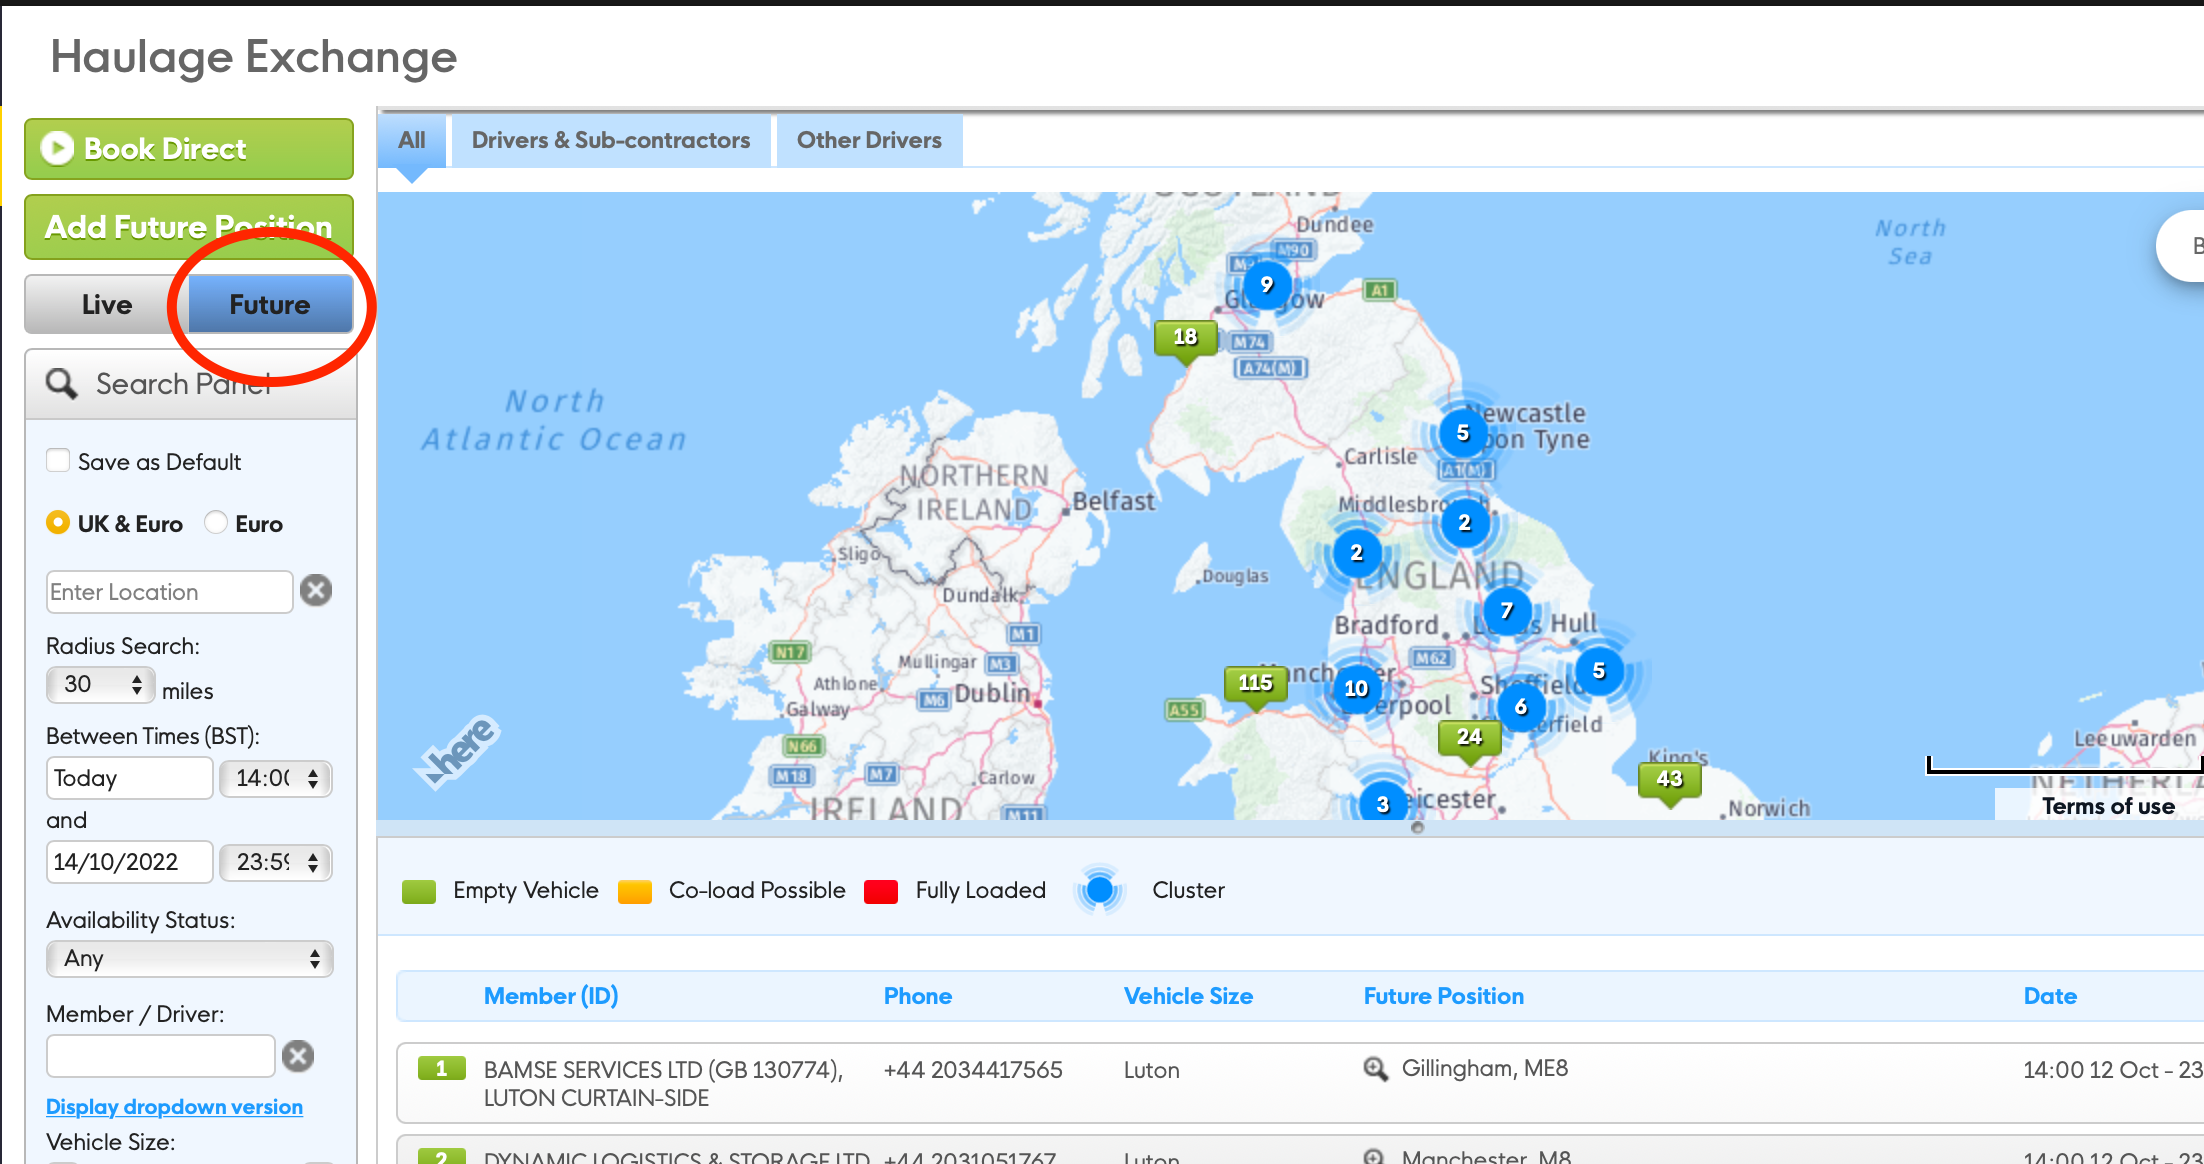
Task: Click the Search Panel header
Action: point(190,384)
